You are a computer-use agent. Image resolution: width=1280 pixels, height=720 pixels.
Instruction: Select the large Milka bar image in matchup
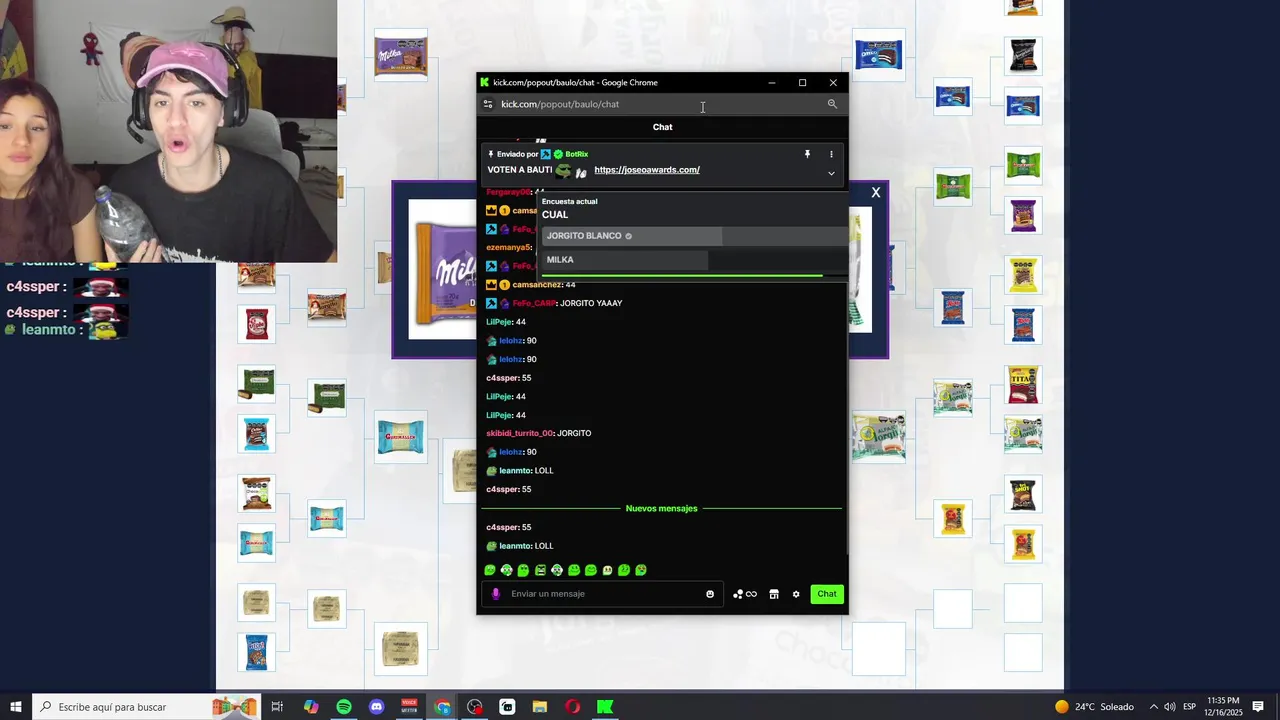443,269
